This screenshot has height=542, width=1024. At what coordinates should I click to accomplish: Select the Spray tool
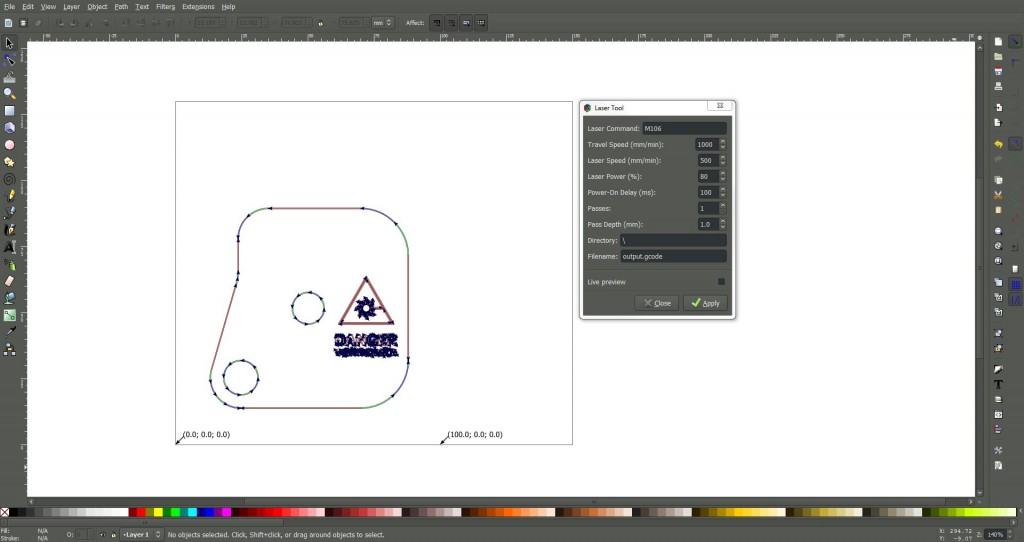pos(9,264)
